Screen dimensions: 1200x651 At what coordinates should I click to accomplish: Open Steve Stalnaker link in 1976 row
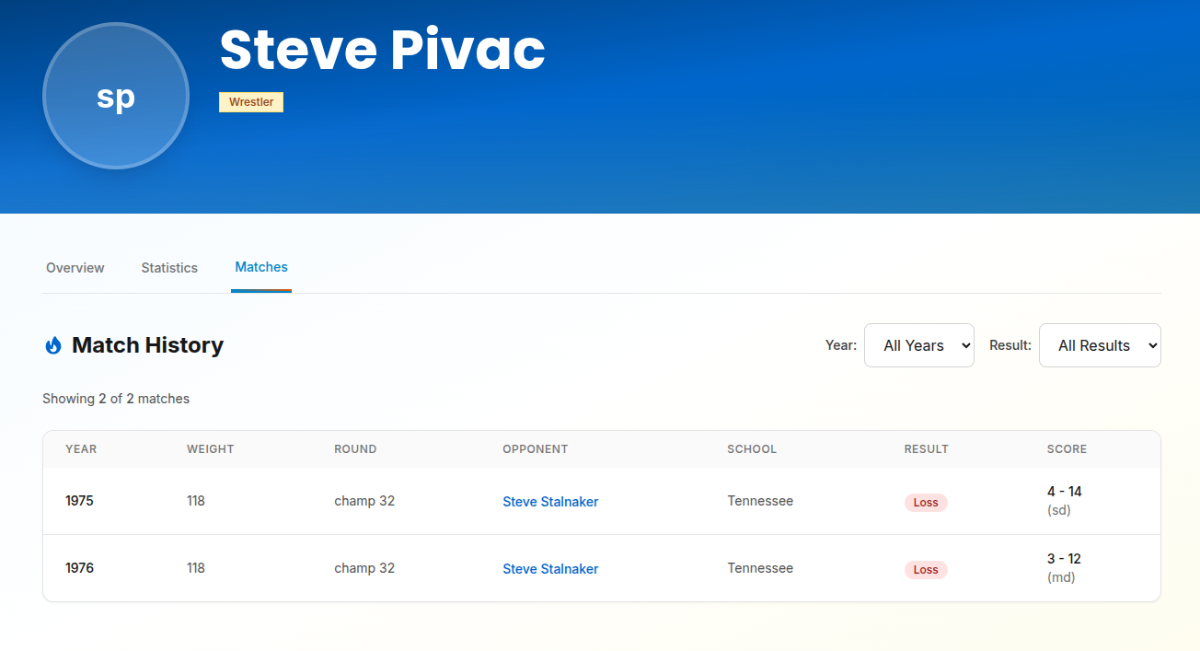click(x=550, y=569)
